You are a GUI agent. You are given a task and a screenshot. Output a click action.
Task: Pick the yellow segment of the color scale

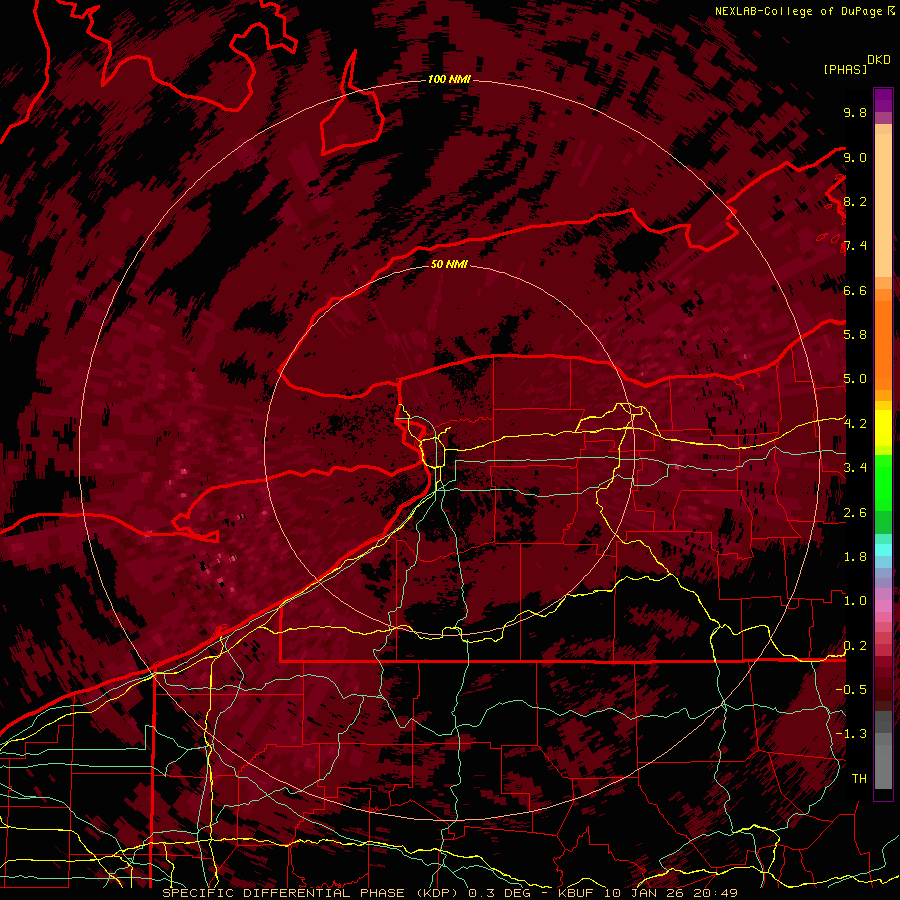coord(883,428)
